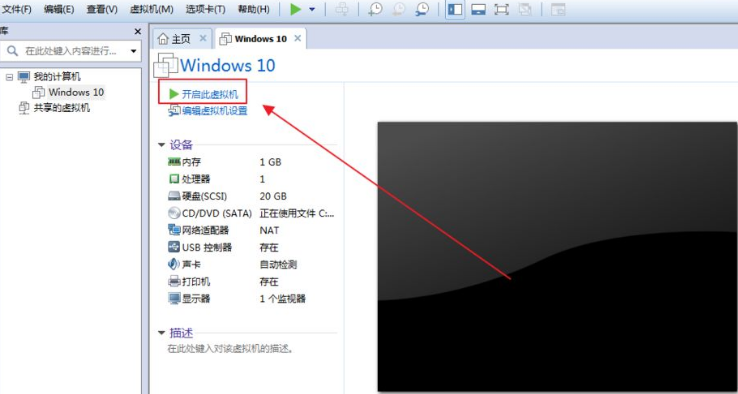Click the 处理器 processor device icon

point(174,179)
